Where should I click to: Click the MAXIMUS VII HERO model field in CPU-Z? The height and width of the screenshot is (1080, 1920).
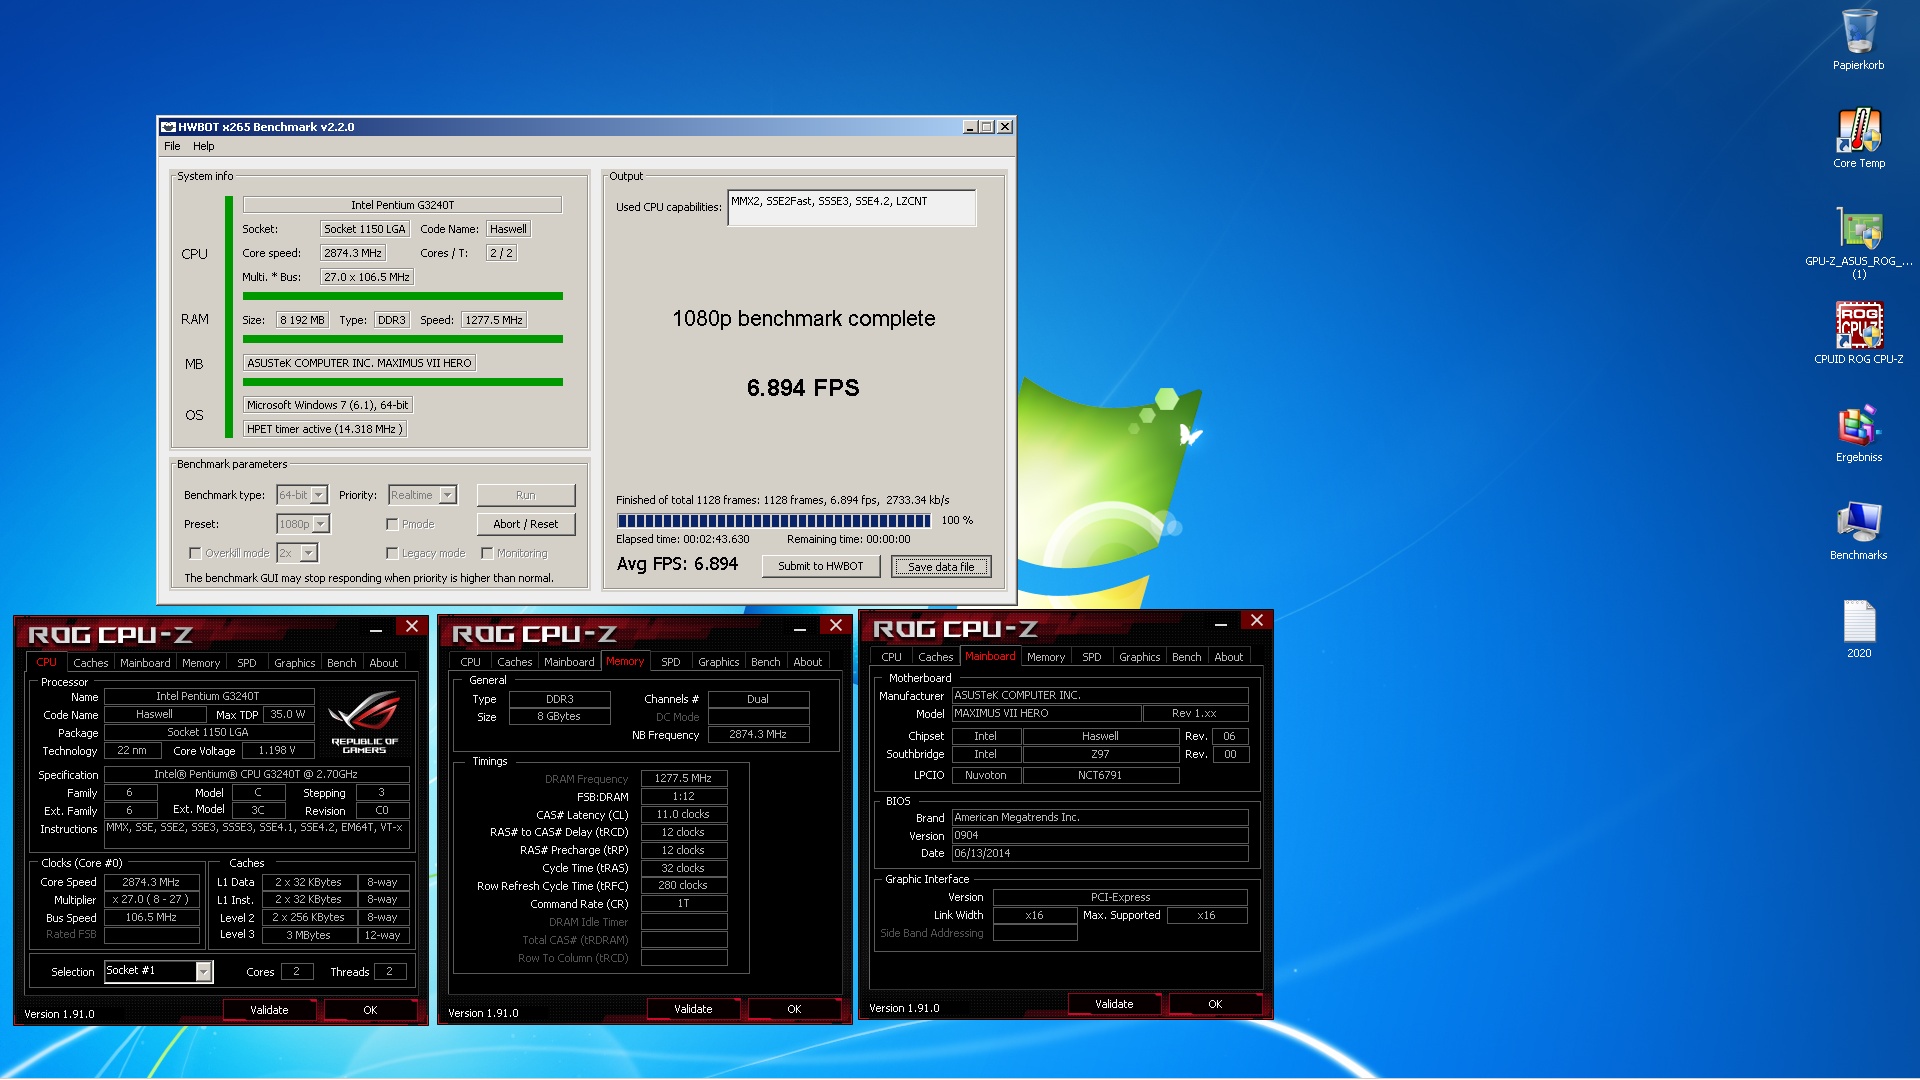coord(1046,713)
